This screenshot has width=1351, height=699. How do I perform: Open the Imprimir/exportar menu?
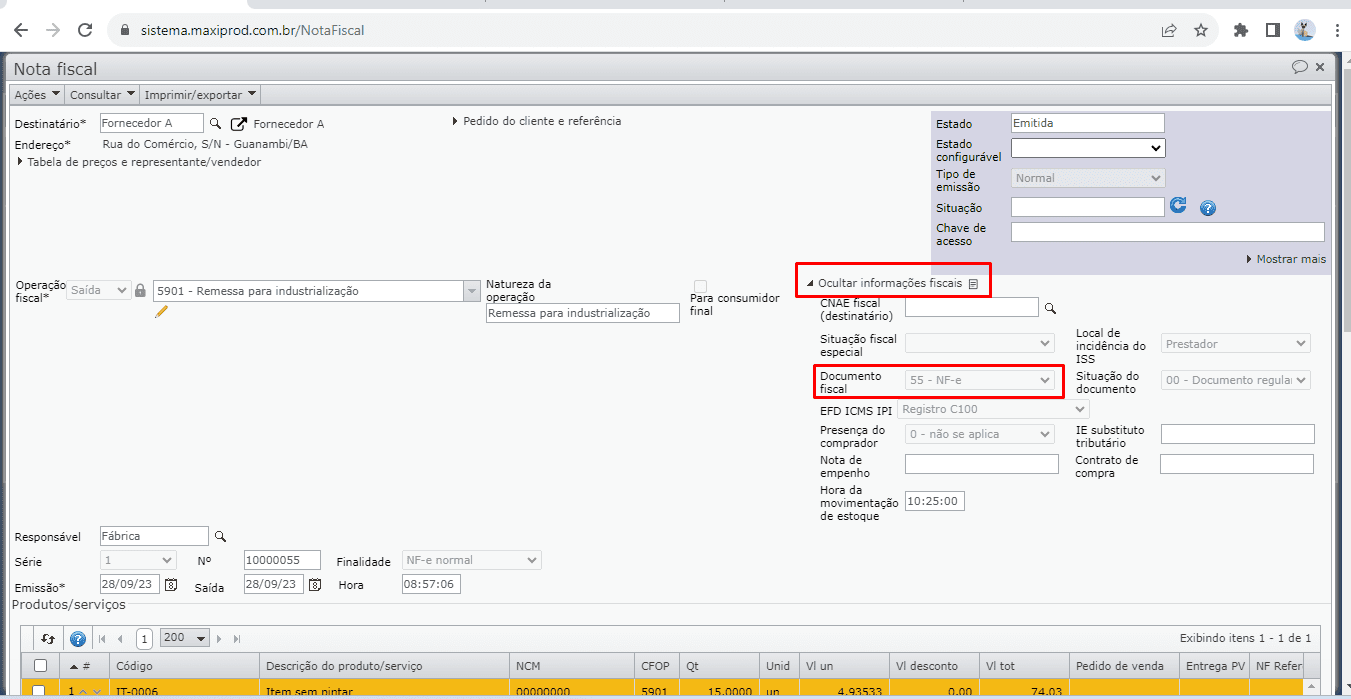coord(200,94)
